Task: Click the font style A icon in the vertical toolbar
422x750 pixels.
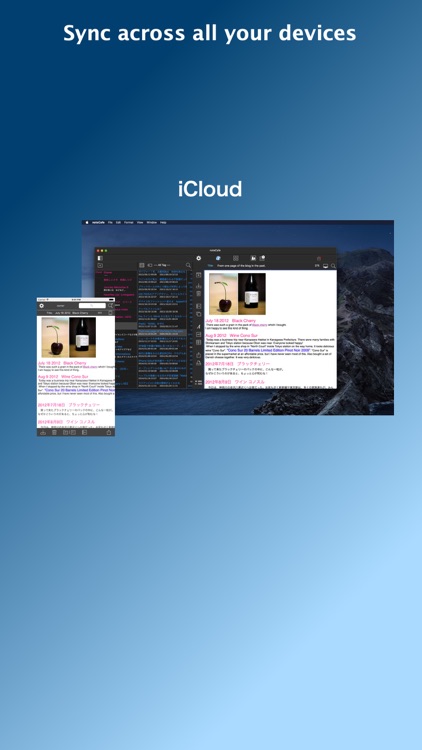Action: click(x=199, y=326)
